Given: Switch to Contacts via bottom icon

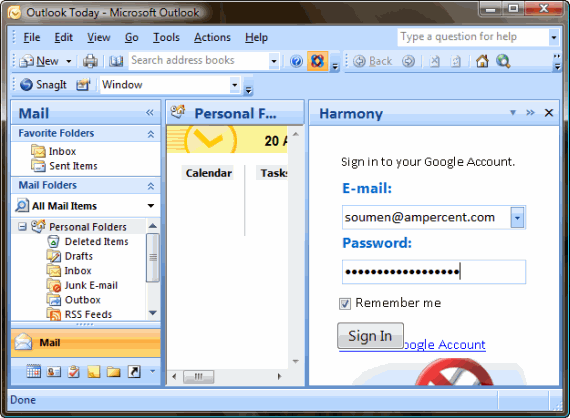Looking at the screenshot, I should coord(54,371).
